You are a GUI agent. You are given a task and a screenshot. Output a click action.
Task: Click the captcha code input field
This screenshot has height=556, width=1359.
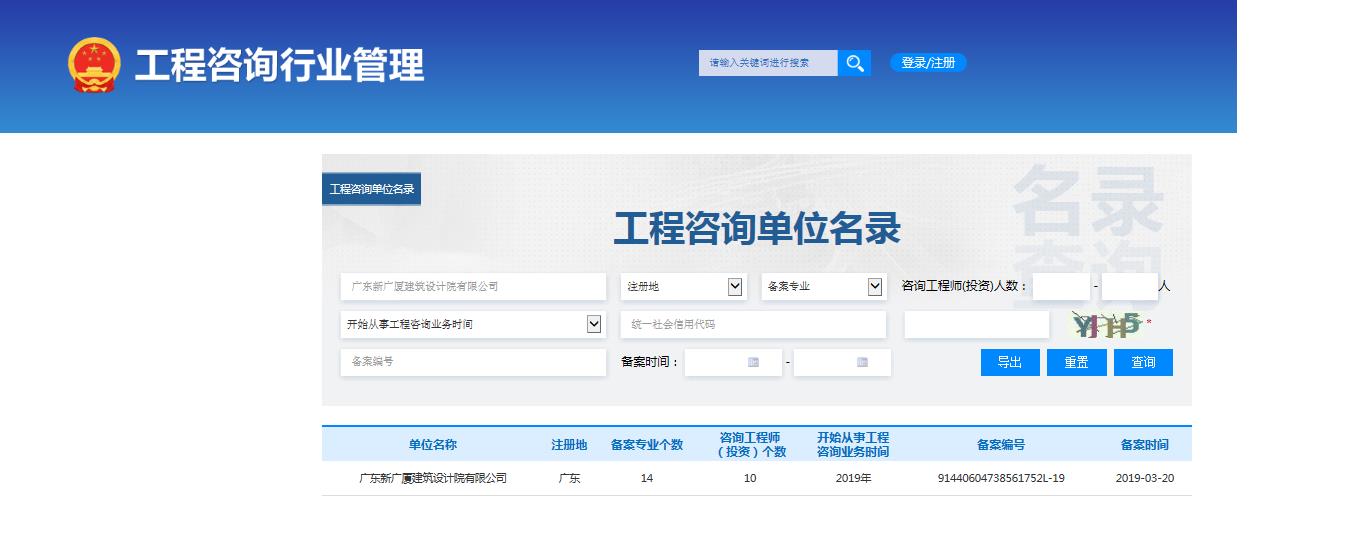tap(977, 324)
